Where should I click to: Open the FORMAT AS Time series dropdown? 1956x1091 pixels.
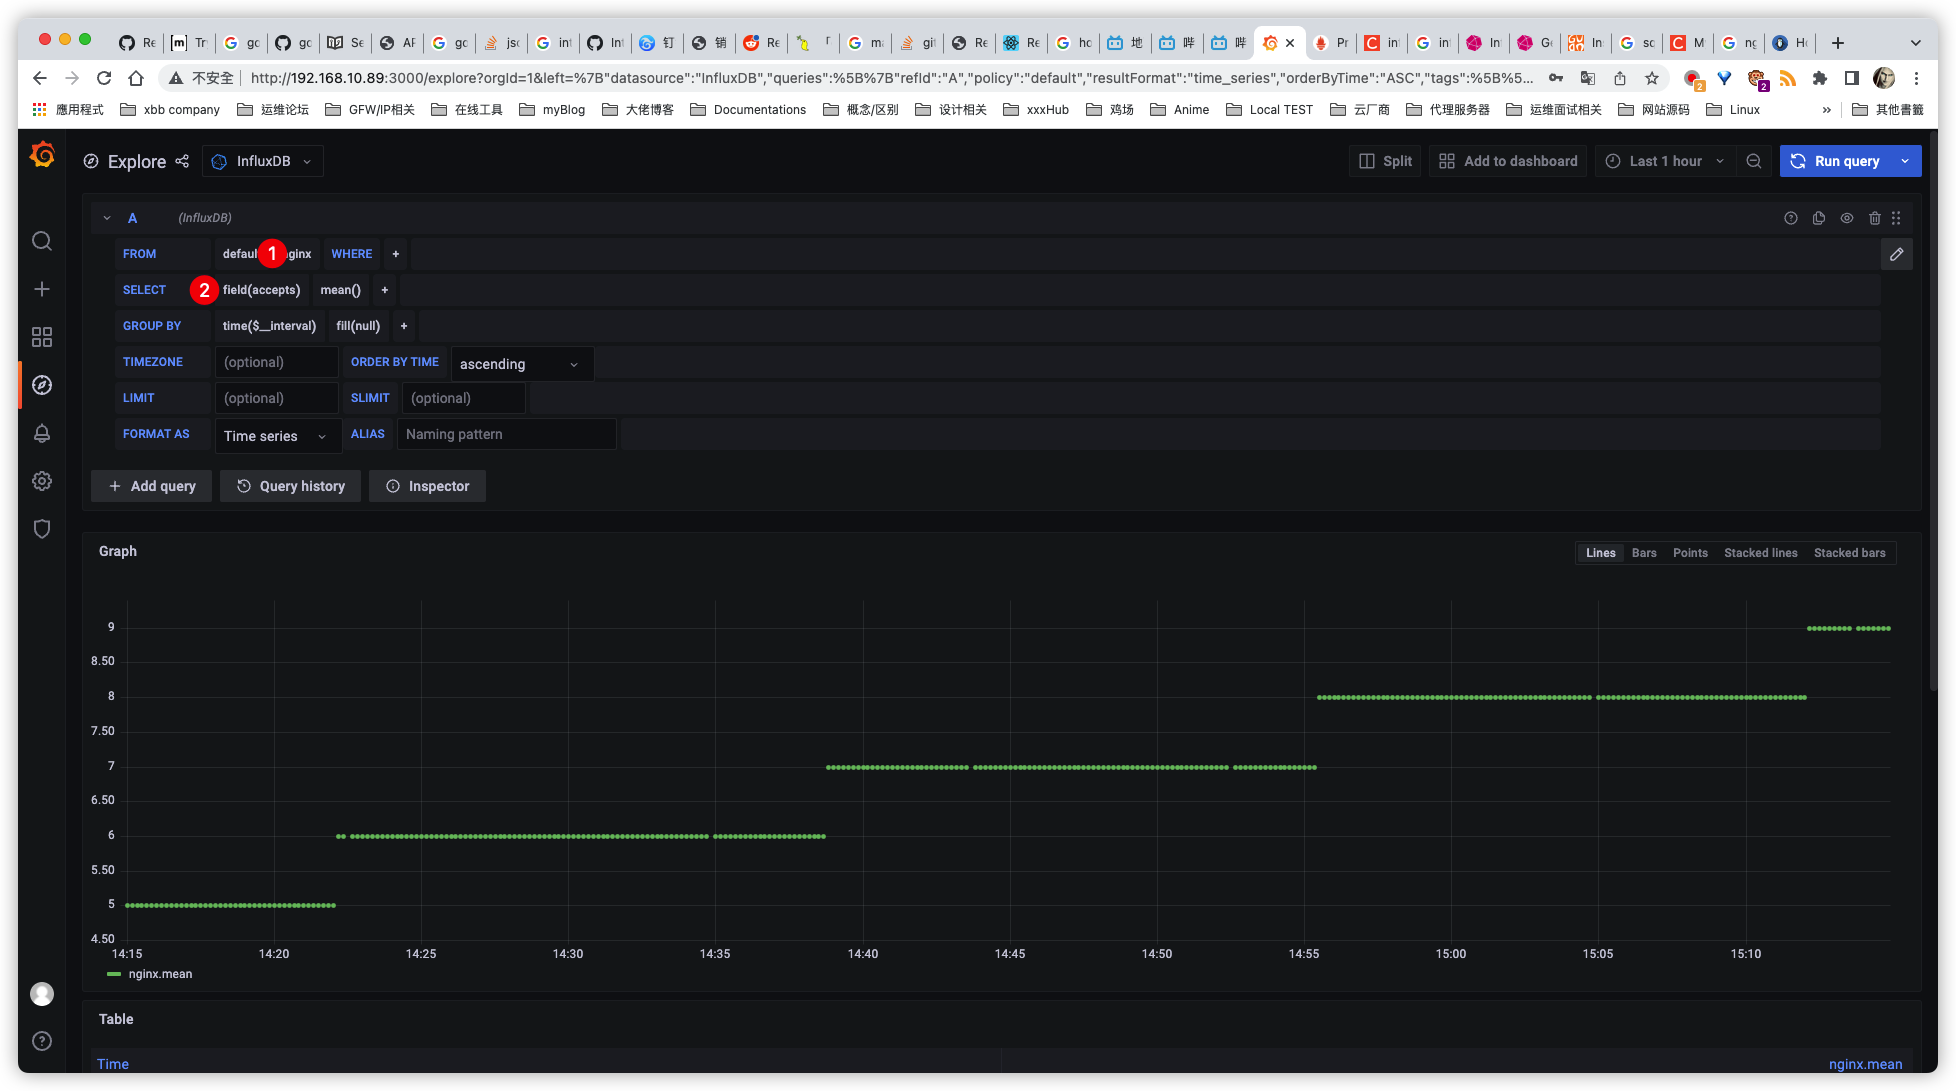278,436
